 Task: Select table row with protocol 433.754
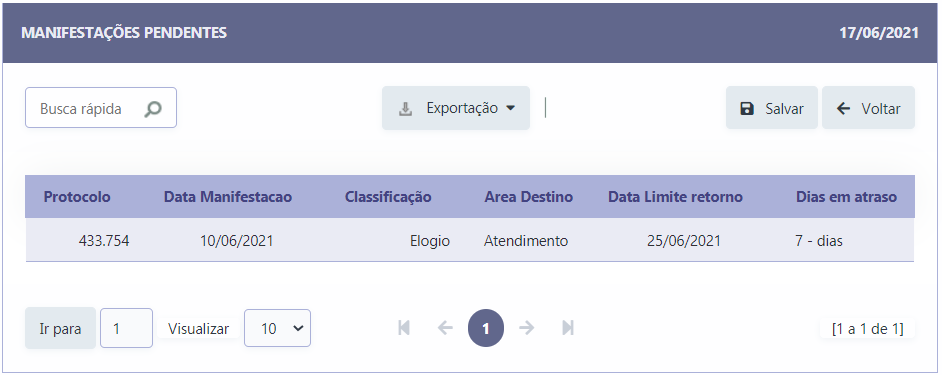click(470, 241)
